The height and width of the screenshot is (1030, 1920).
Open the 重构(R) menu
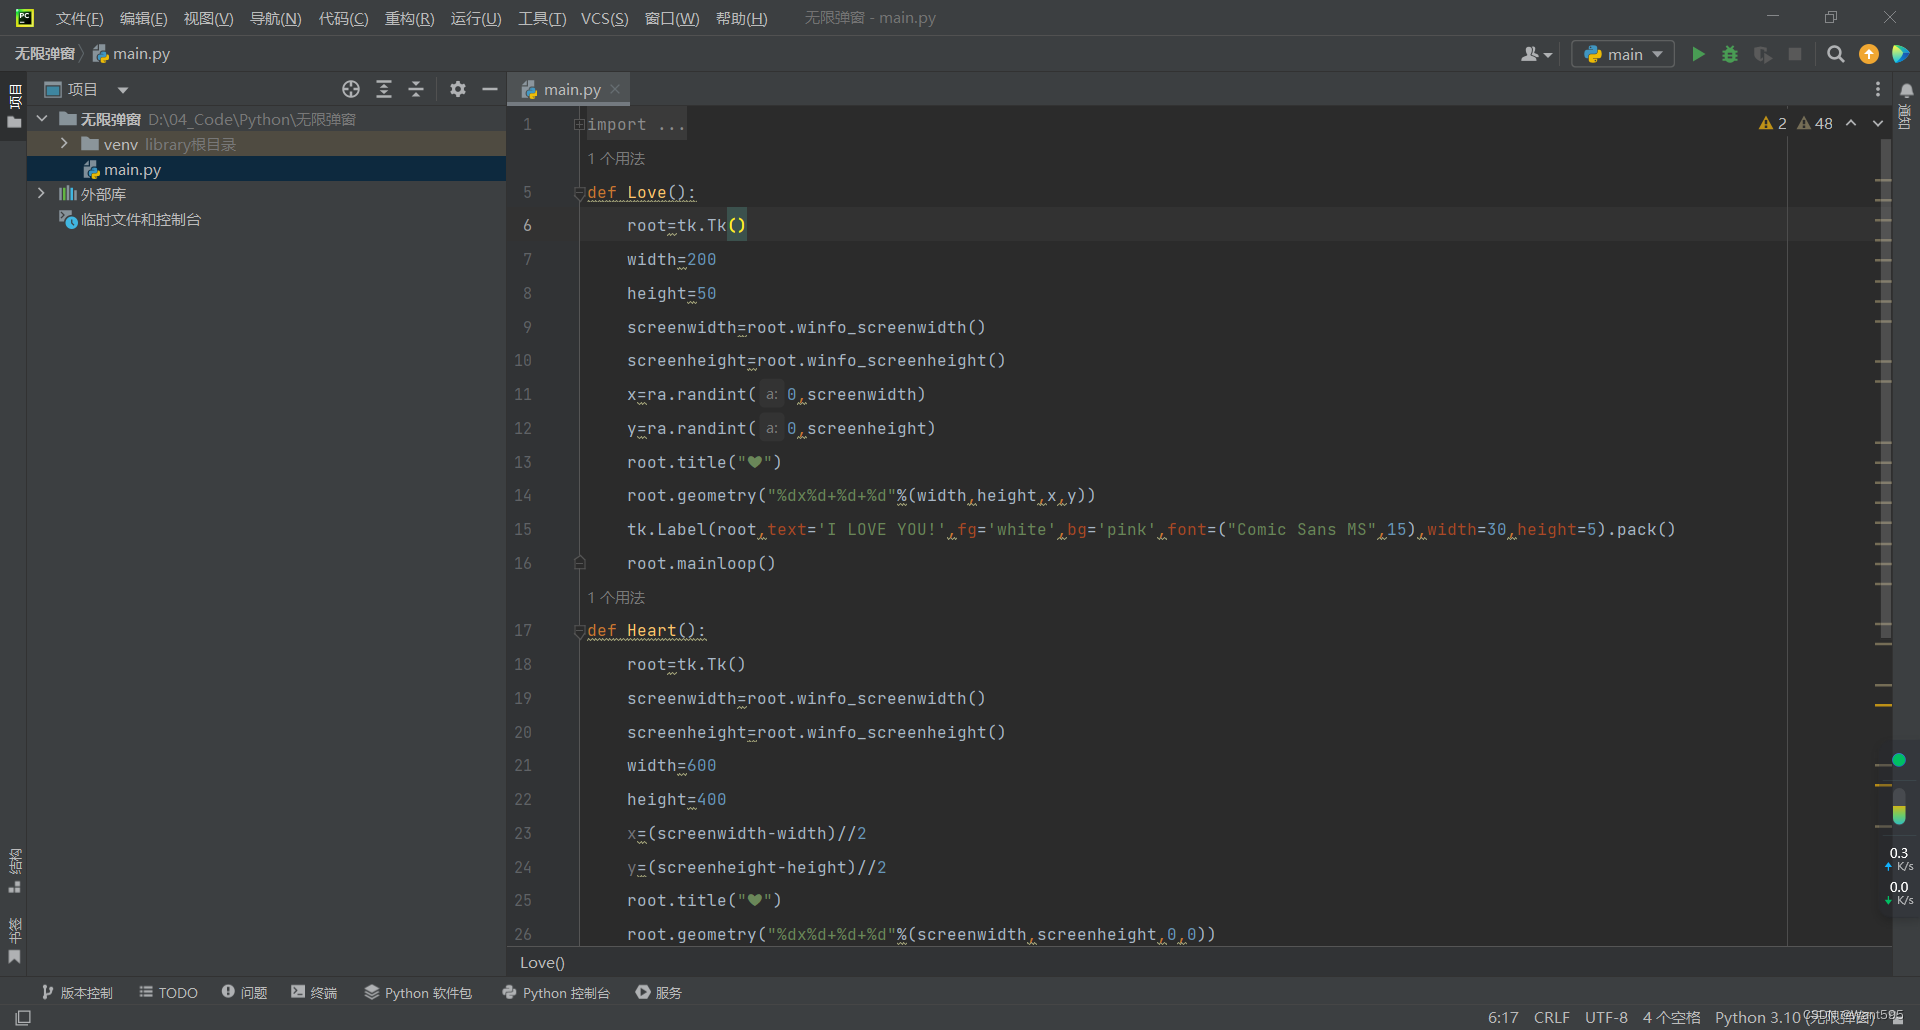click(409, 18)
